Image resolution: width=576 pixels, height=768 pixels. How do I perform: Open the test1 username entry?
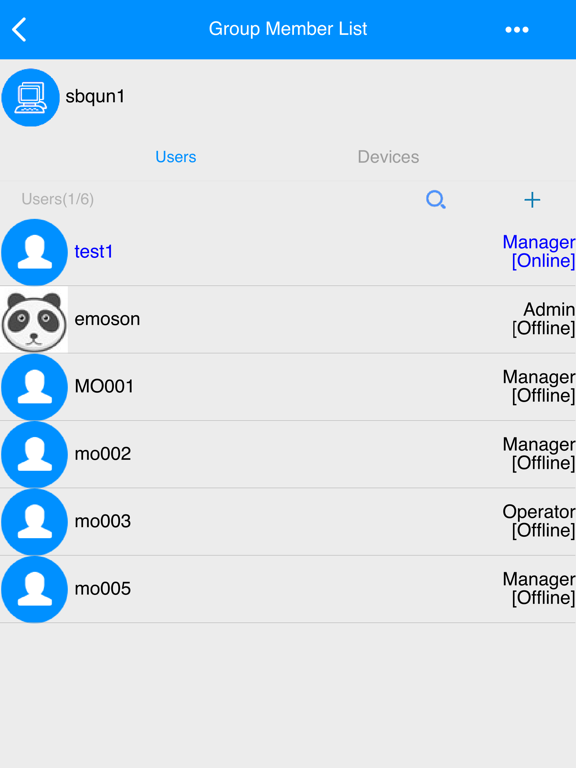click(x=94, y=252)
